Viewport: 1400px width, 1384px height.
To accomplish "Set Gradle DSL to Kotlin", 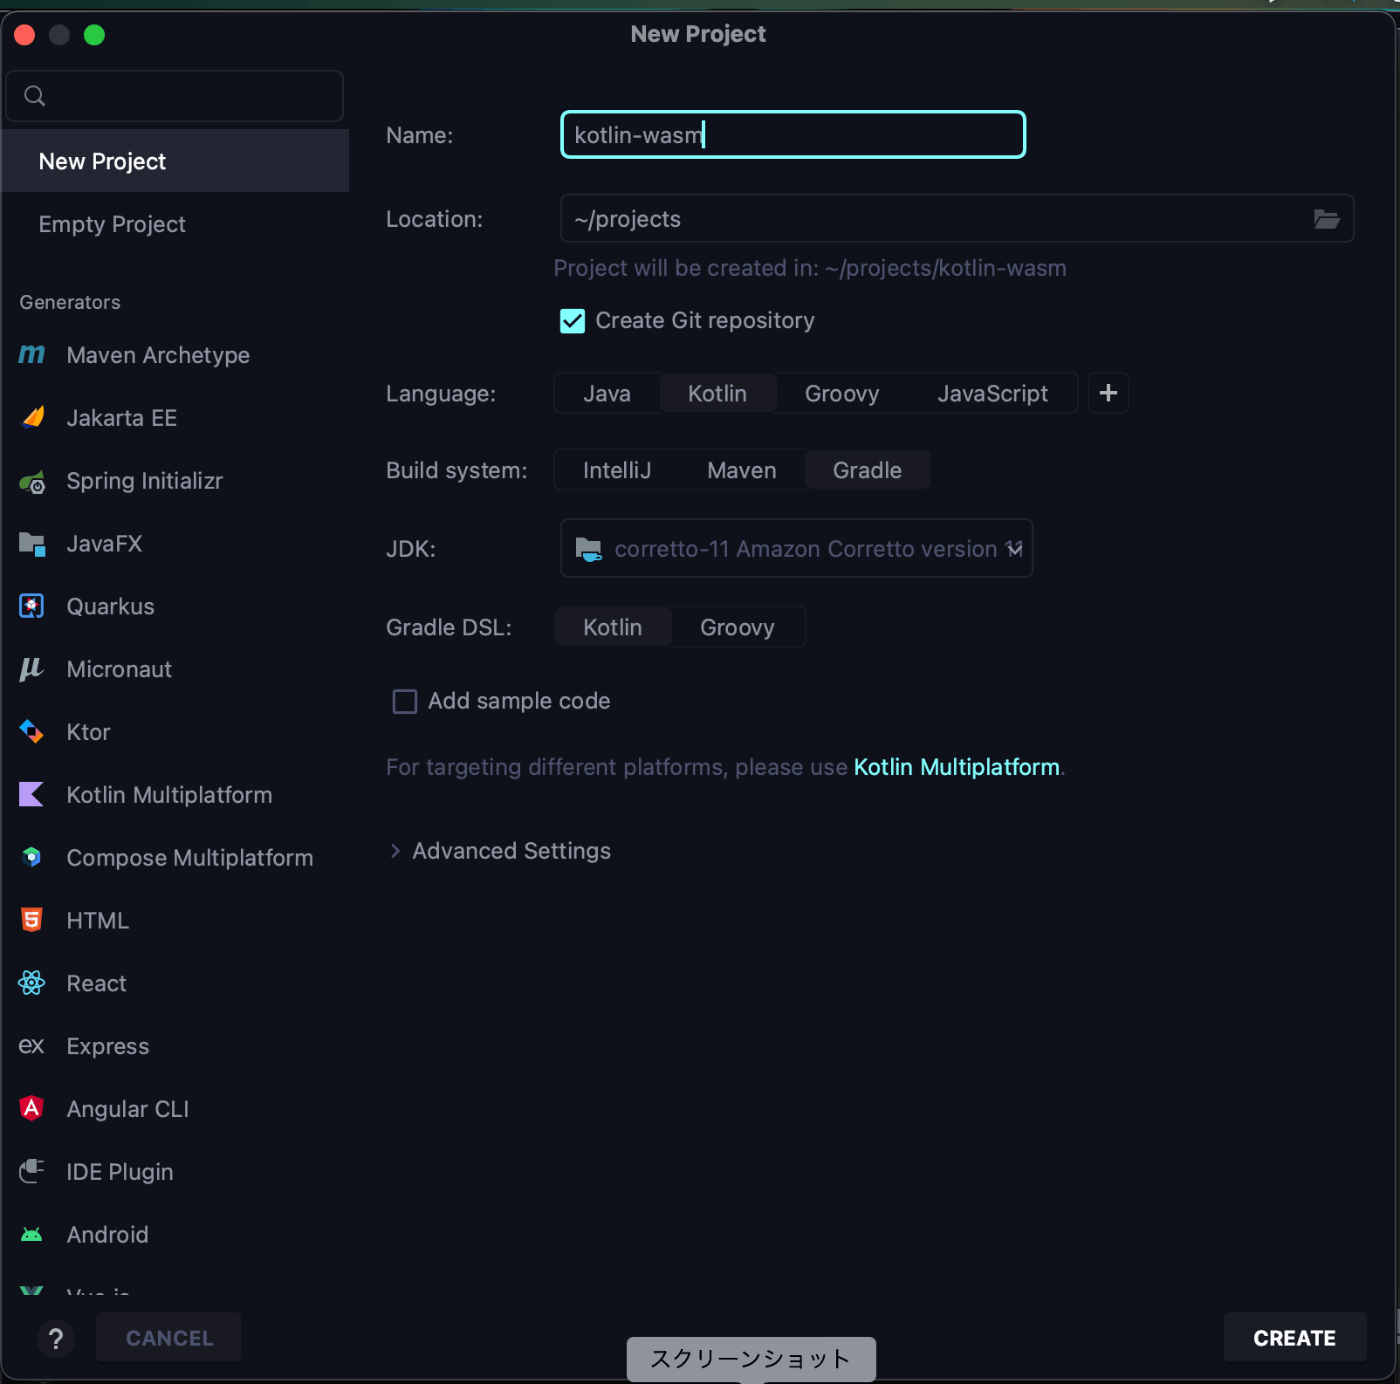I will tap(613, 628).
